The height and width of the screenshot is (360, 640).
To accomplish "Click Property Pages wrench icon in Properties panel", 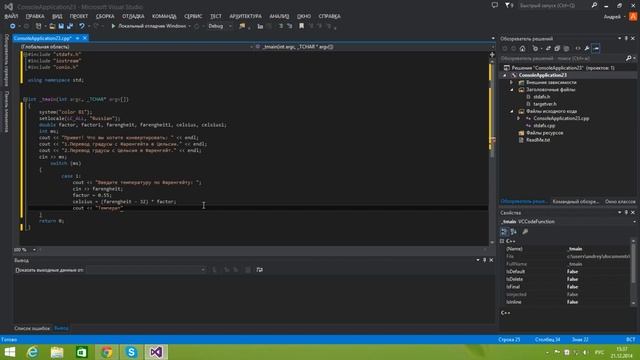I will click(525, 232).
